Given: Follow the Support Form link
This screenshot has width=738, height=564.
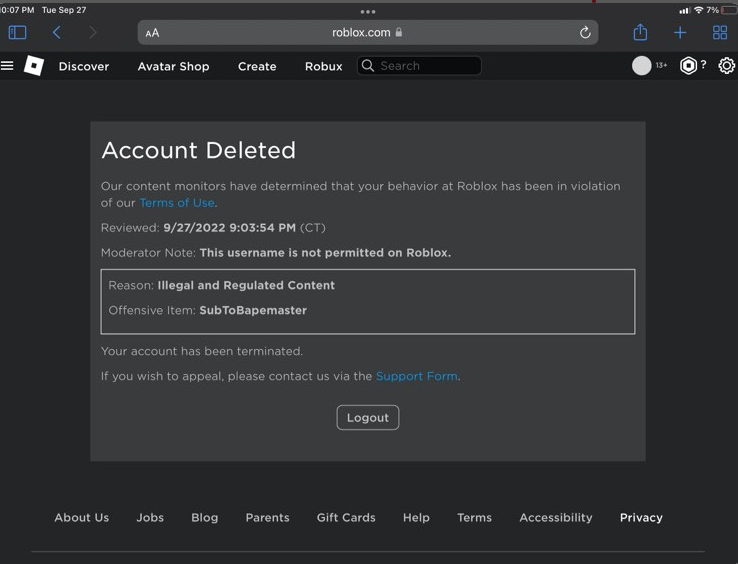Looking at the screenshot, I should tap(417, 376).
